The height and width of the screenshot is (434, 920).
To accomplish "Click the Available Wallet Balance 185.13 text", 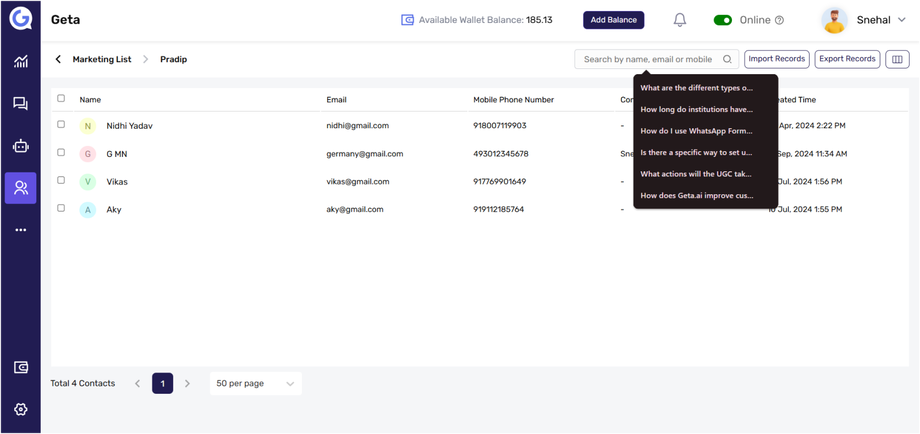I will coord(485,20).
